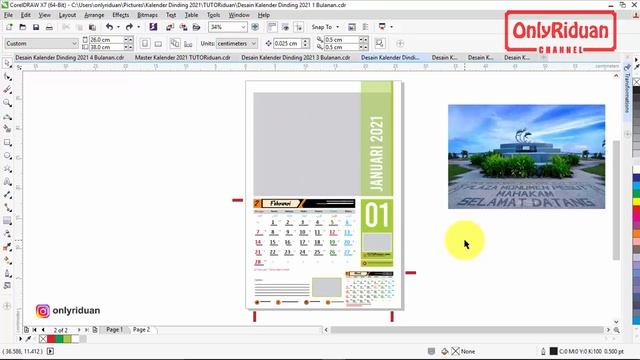Select the Mahakam monument photo on canvas
This screenshot has height=360, width=640.
(x=527, y=157)
